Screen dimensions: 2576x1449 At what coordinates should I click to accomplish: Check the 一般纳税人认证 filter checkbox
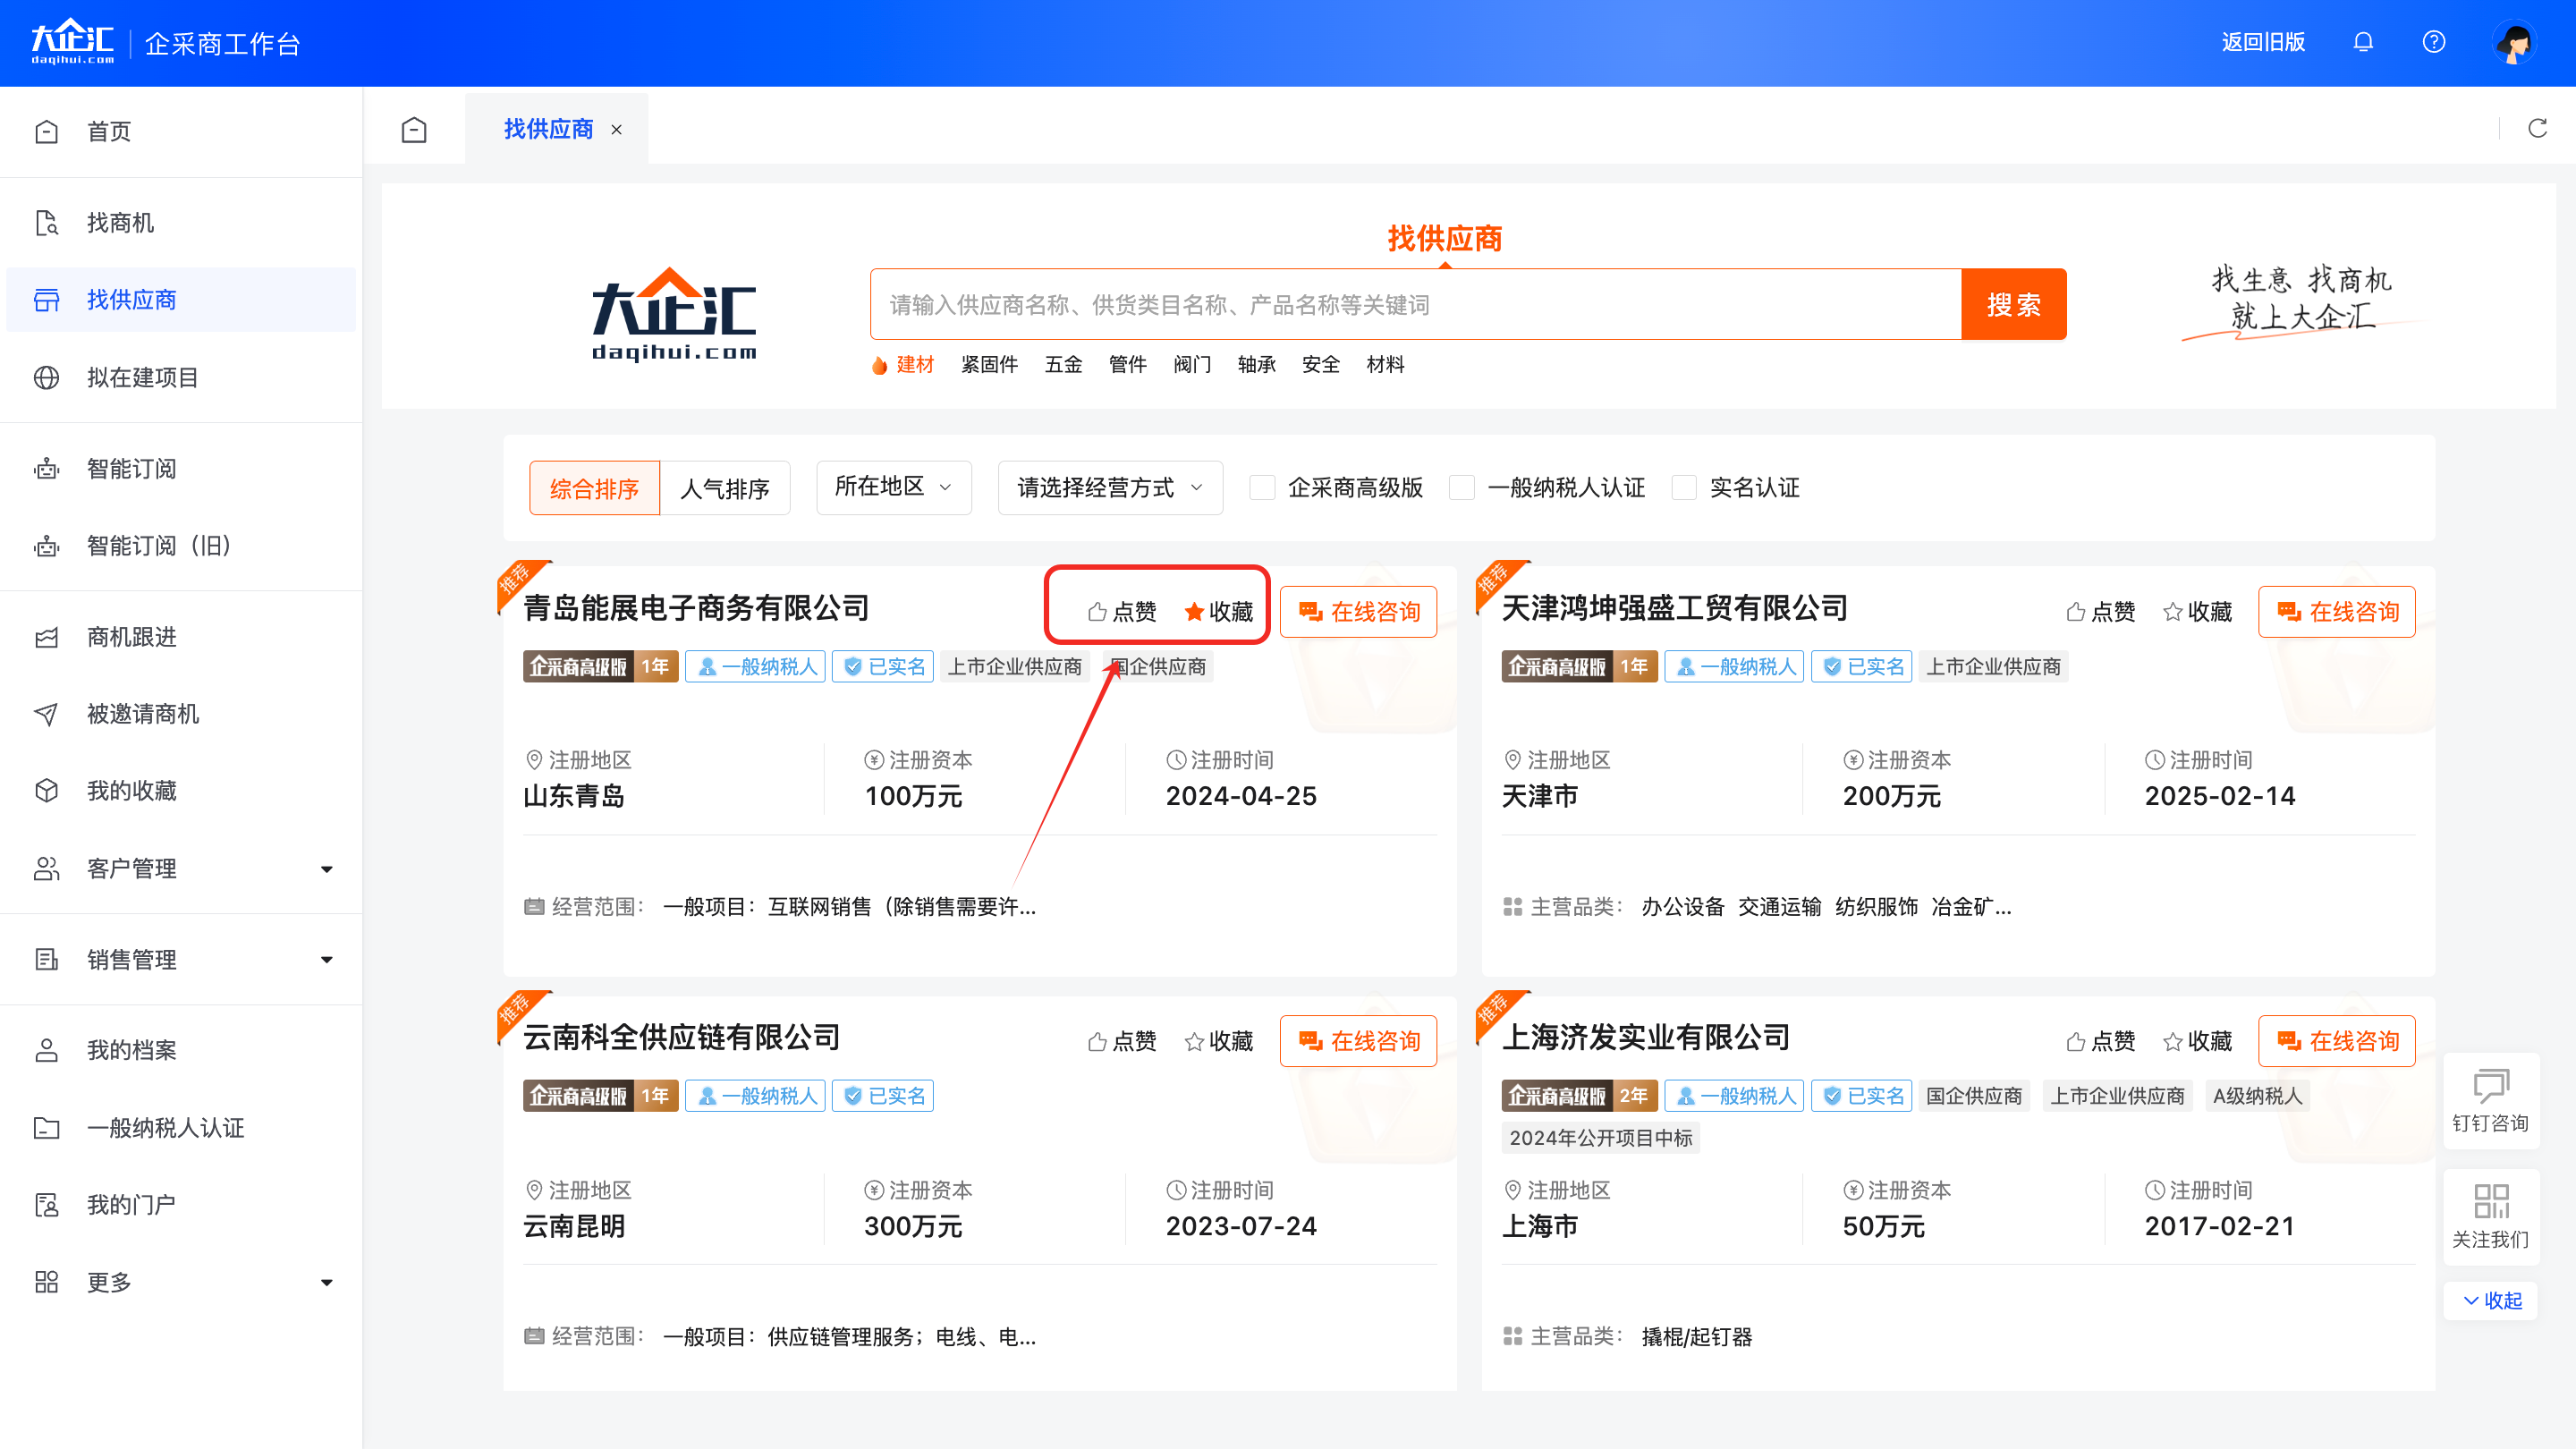[1462, 487]
